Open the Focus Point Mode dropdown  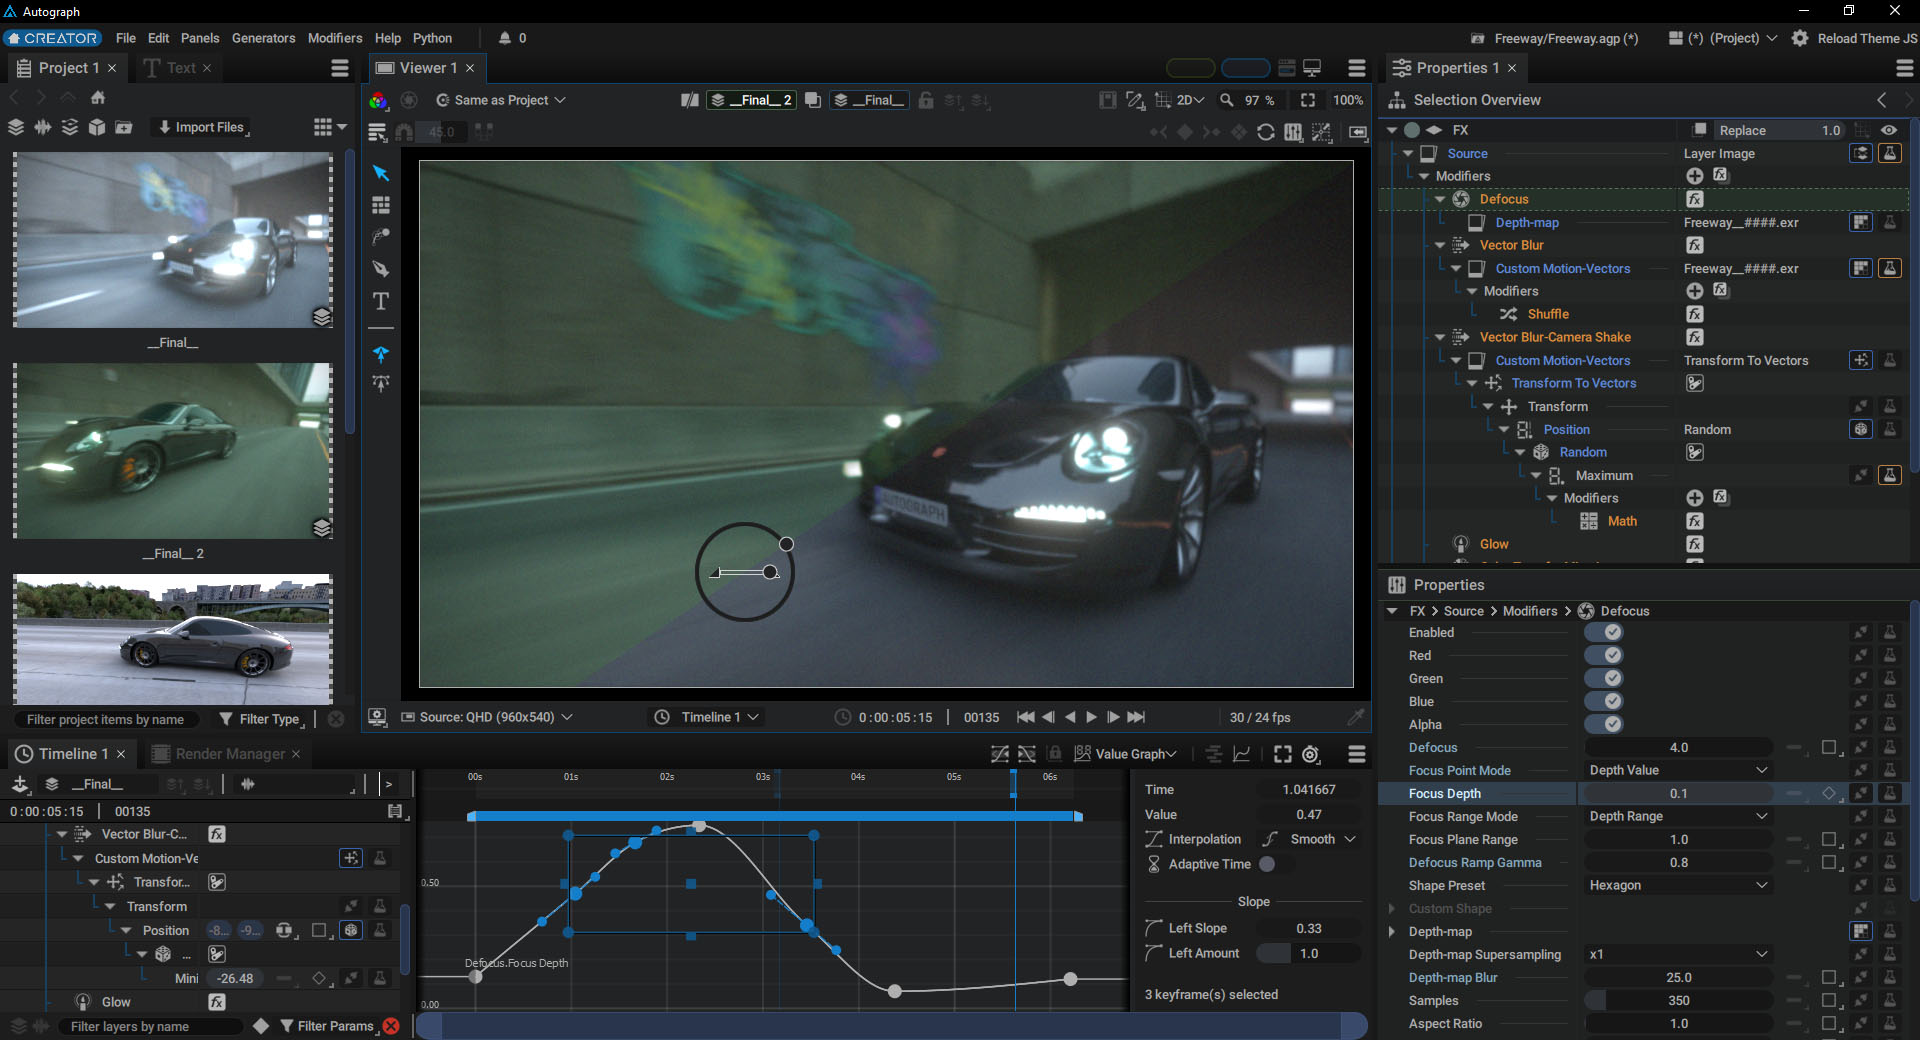1678,770
